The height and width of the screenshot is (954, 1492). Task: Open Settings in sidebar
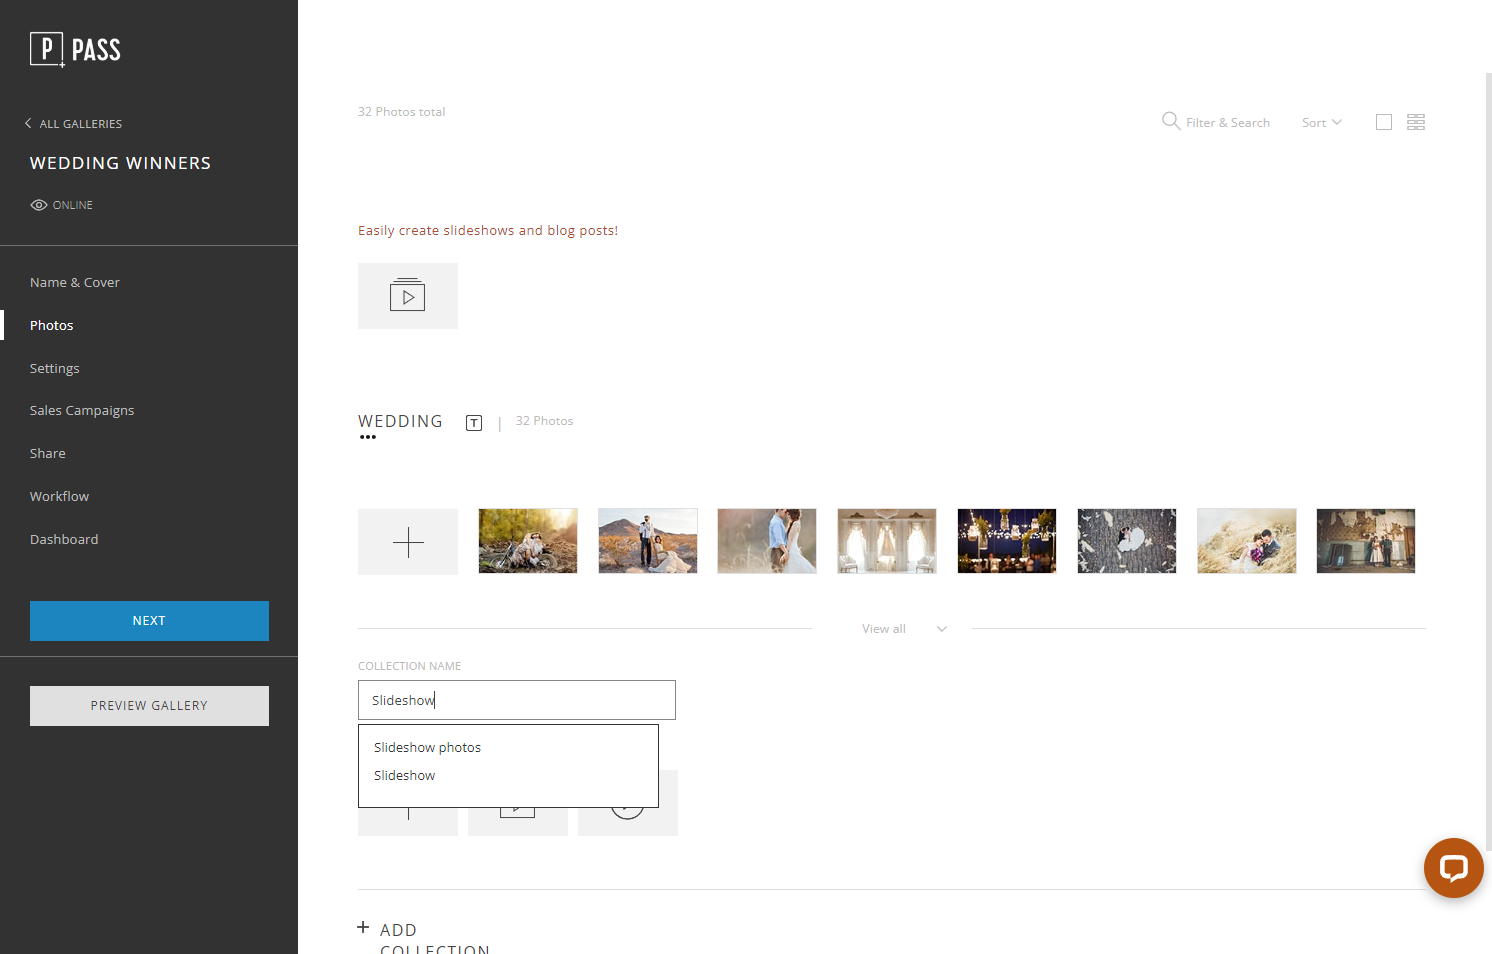coord(55,369)
